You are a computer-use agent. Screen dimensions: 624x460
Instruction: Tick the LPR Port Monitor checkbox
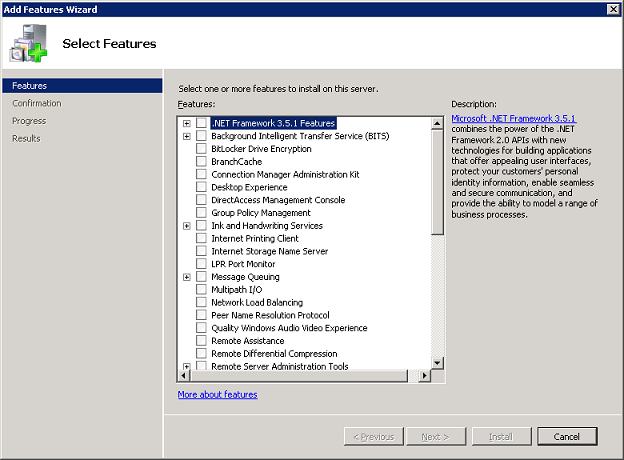coord(201,264)
